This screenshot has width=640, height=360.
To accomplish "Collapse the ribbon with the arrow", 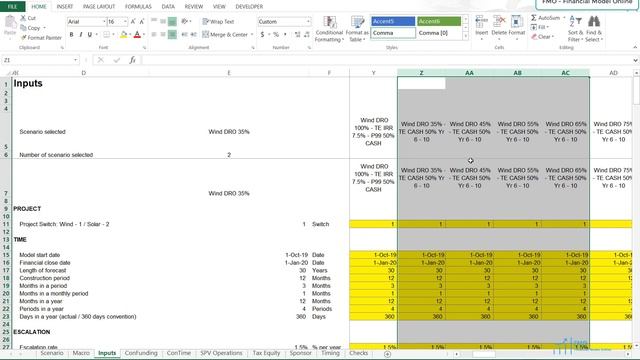I will [635, 48].
